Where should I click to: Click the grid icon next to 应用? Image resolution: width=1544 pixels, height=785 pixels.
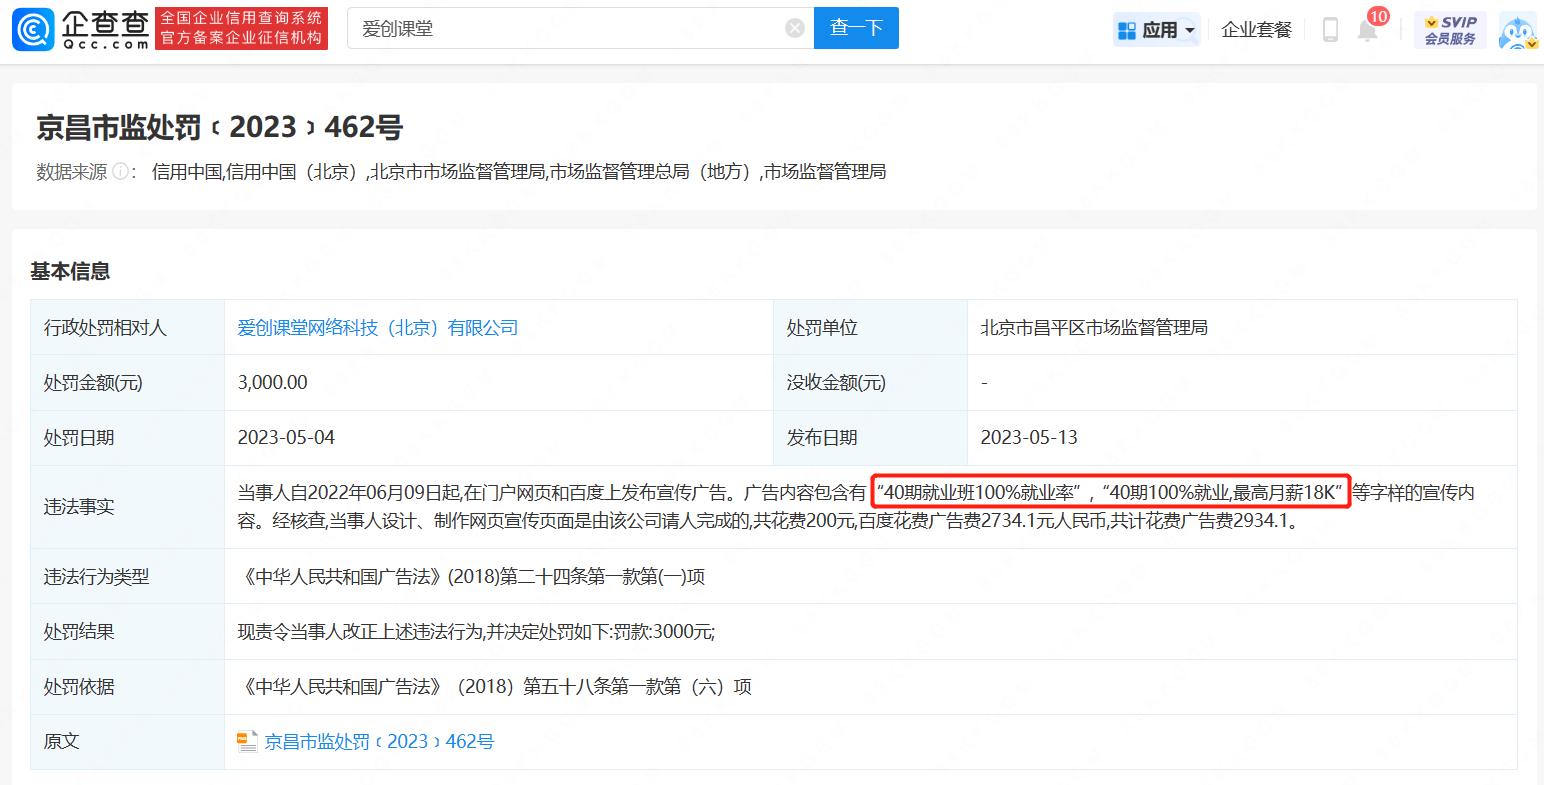tap(1127, 30)
